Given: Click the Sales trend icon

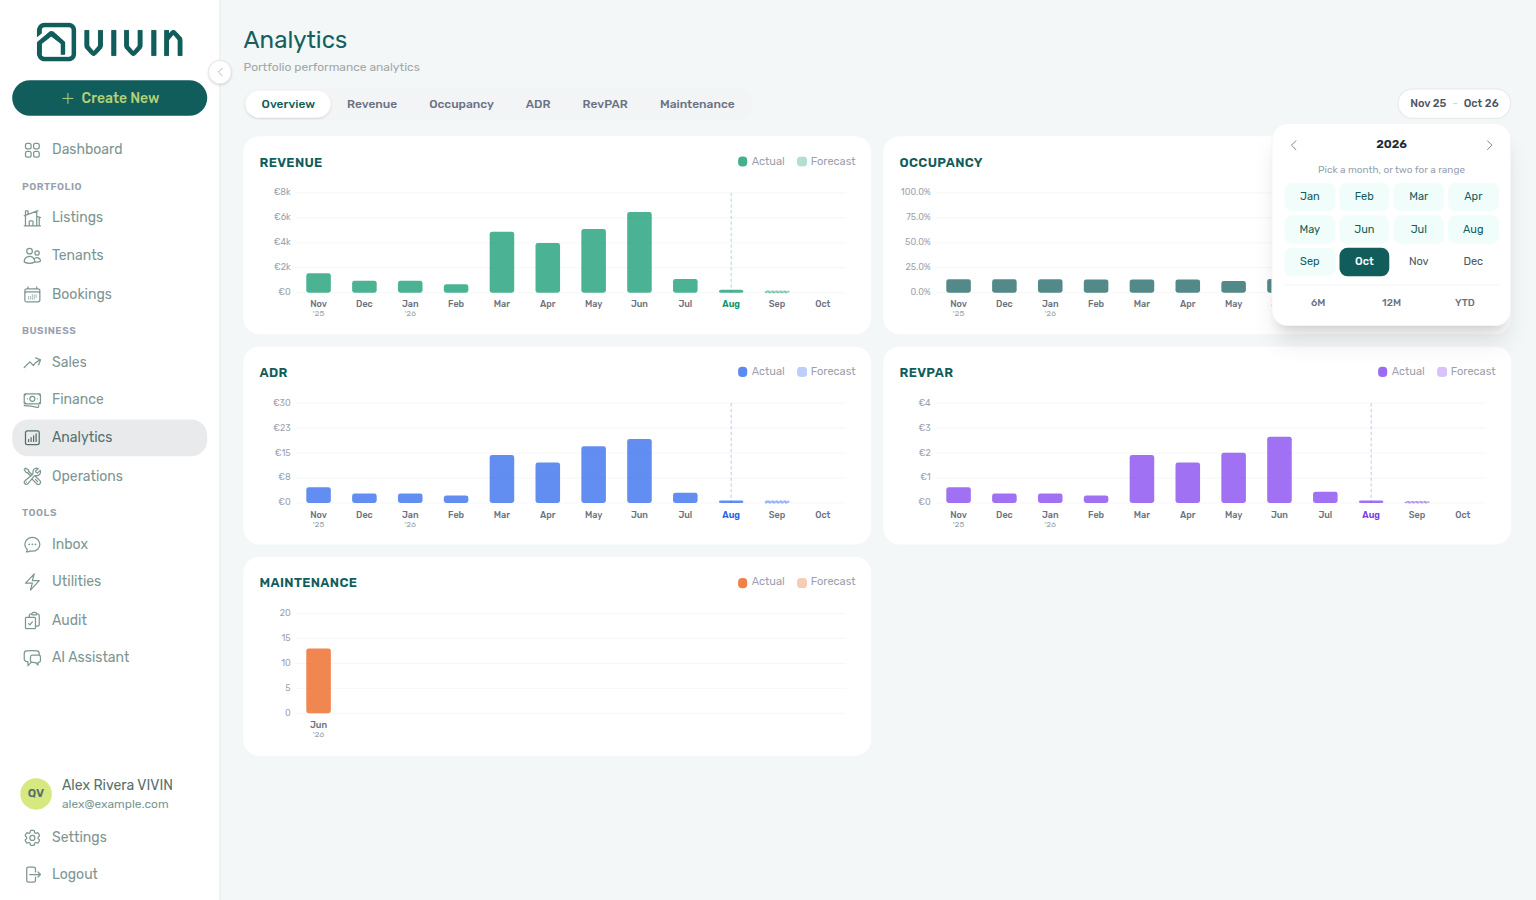Looking at the screenshot, I should [x=32, y=363].
